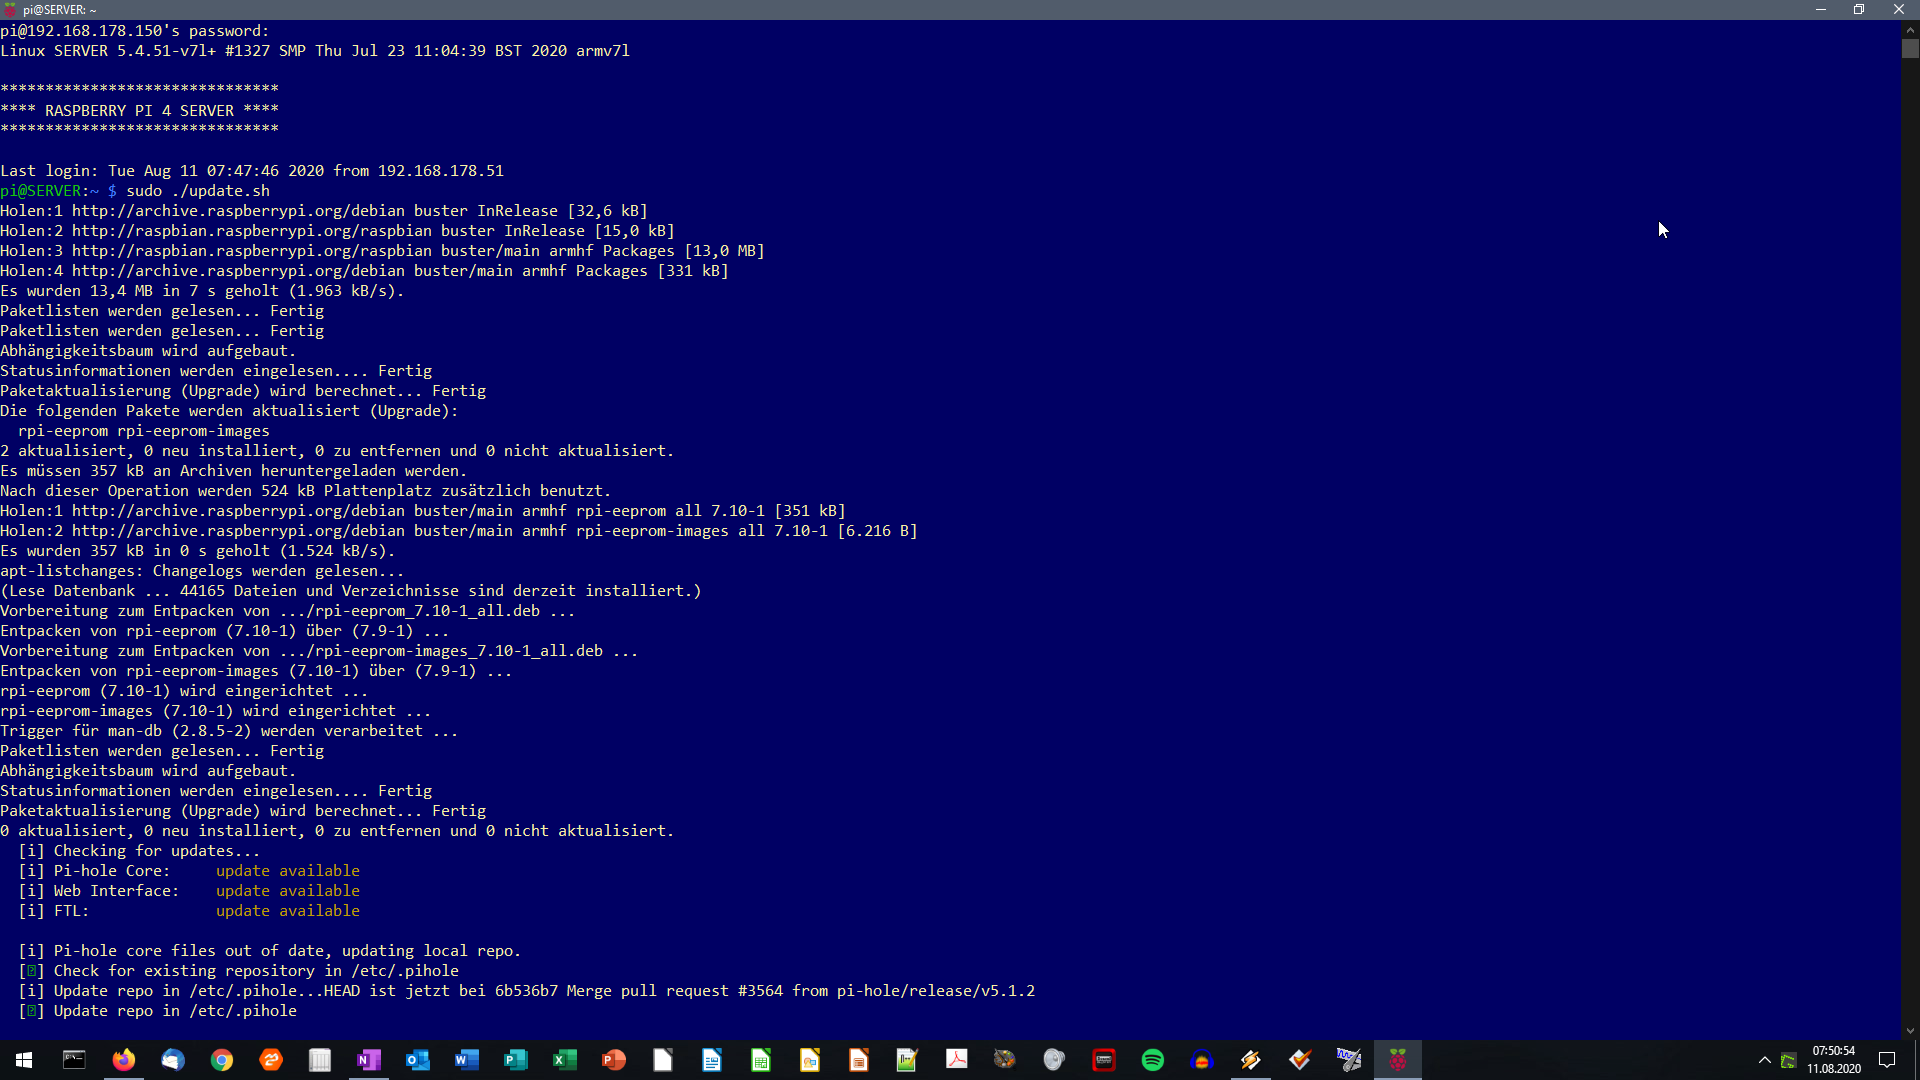Click 'Trigger für man-db' line
The image size is (1920, 1080).
point(229,730)
